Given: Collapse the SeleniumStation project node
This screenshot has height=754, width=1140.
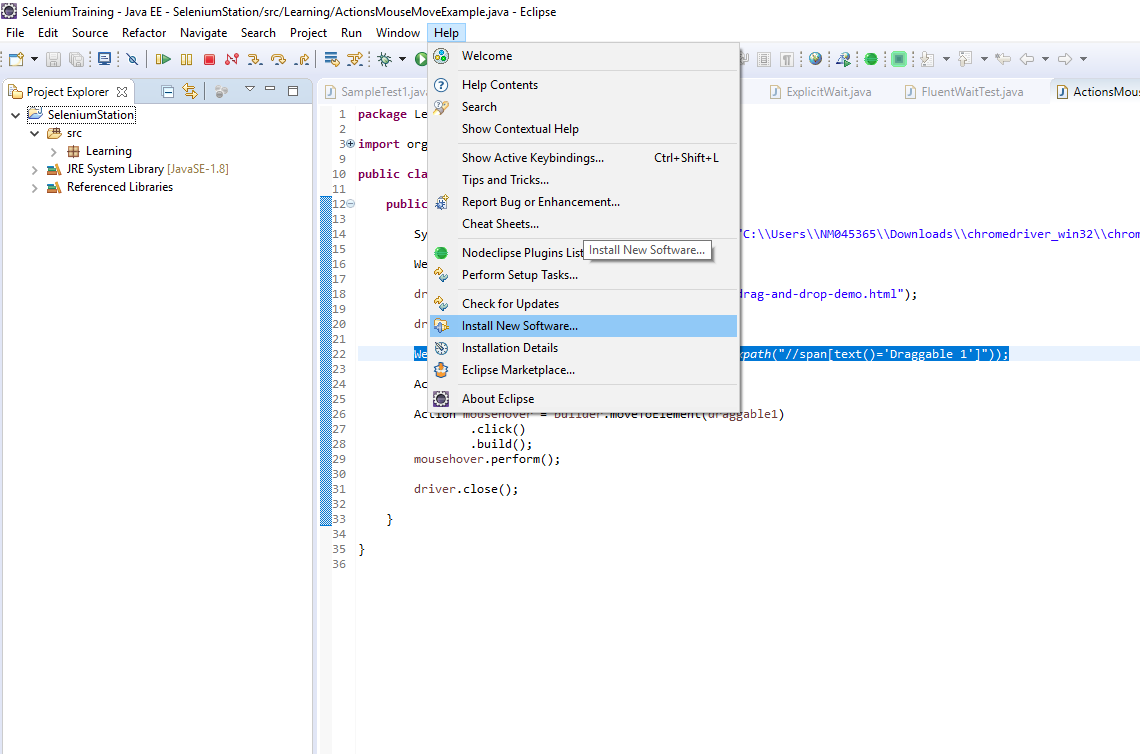Looking at the screenshot, I should pyautogui.click(x=15, y=115).
